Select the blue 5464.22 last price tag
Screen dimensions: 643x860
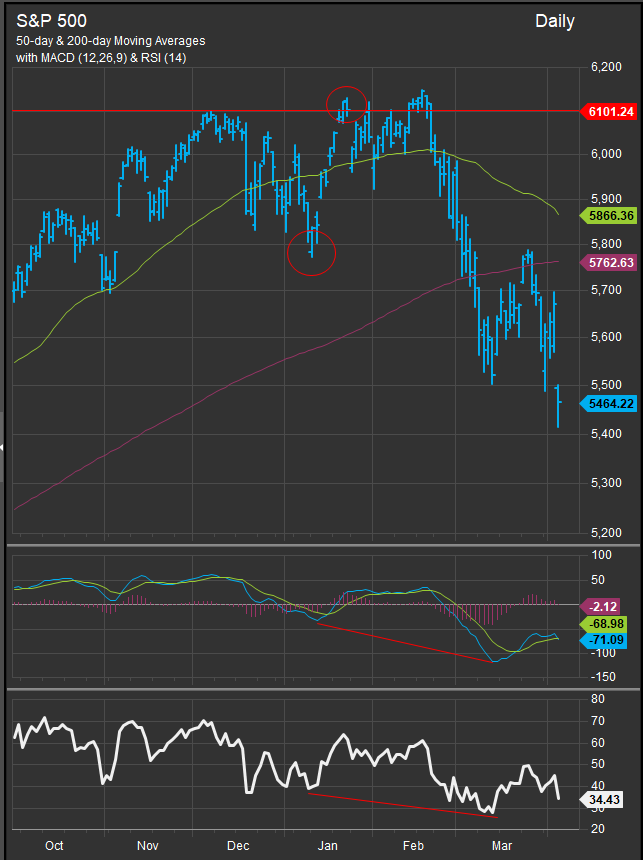[x=610, y=404]
